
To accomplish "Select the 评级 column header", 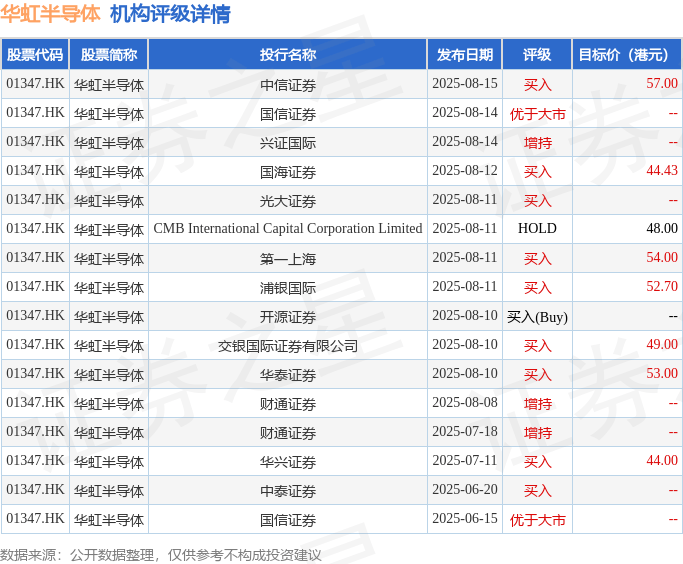I will pos(537,55).
